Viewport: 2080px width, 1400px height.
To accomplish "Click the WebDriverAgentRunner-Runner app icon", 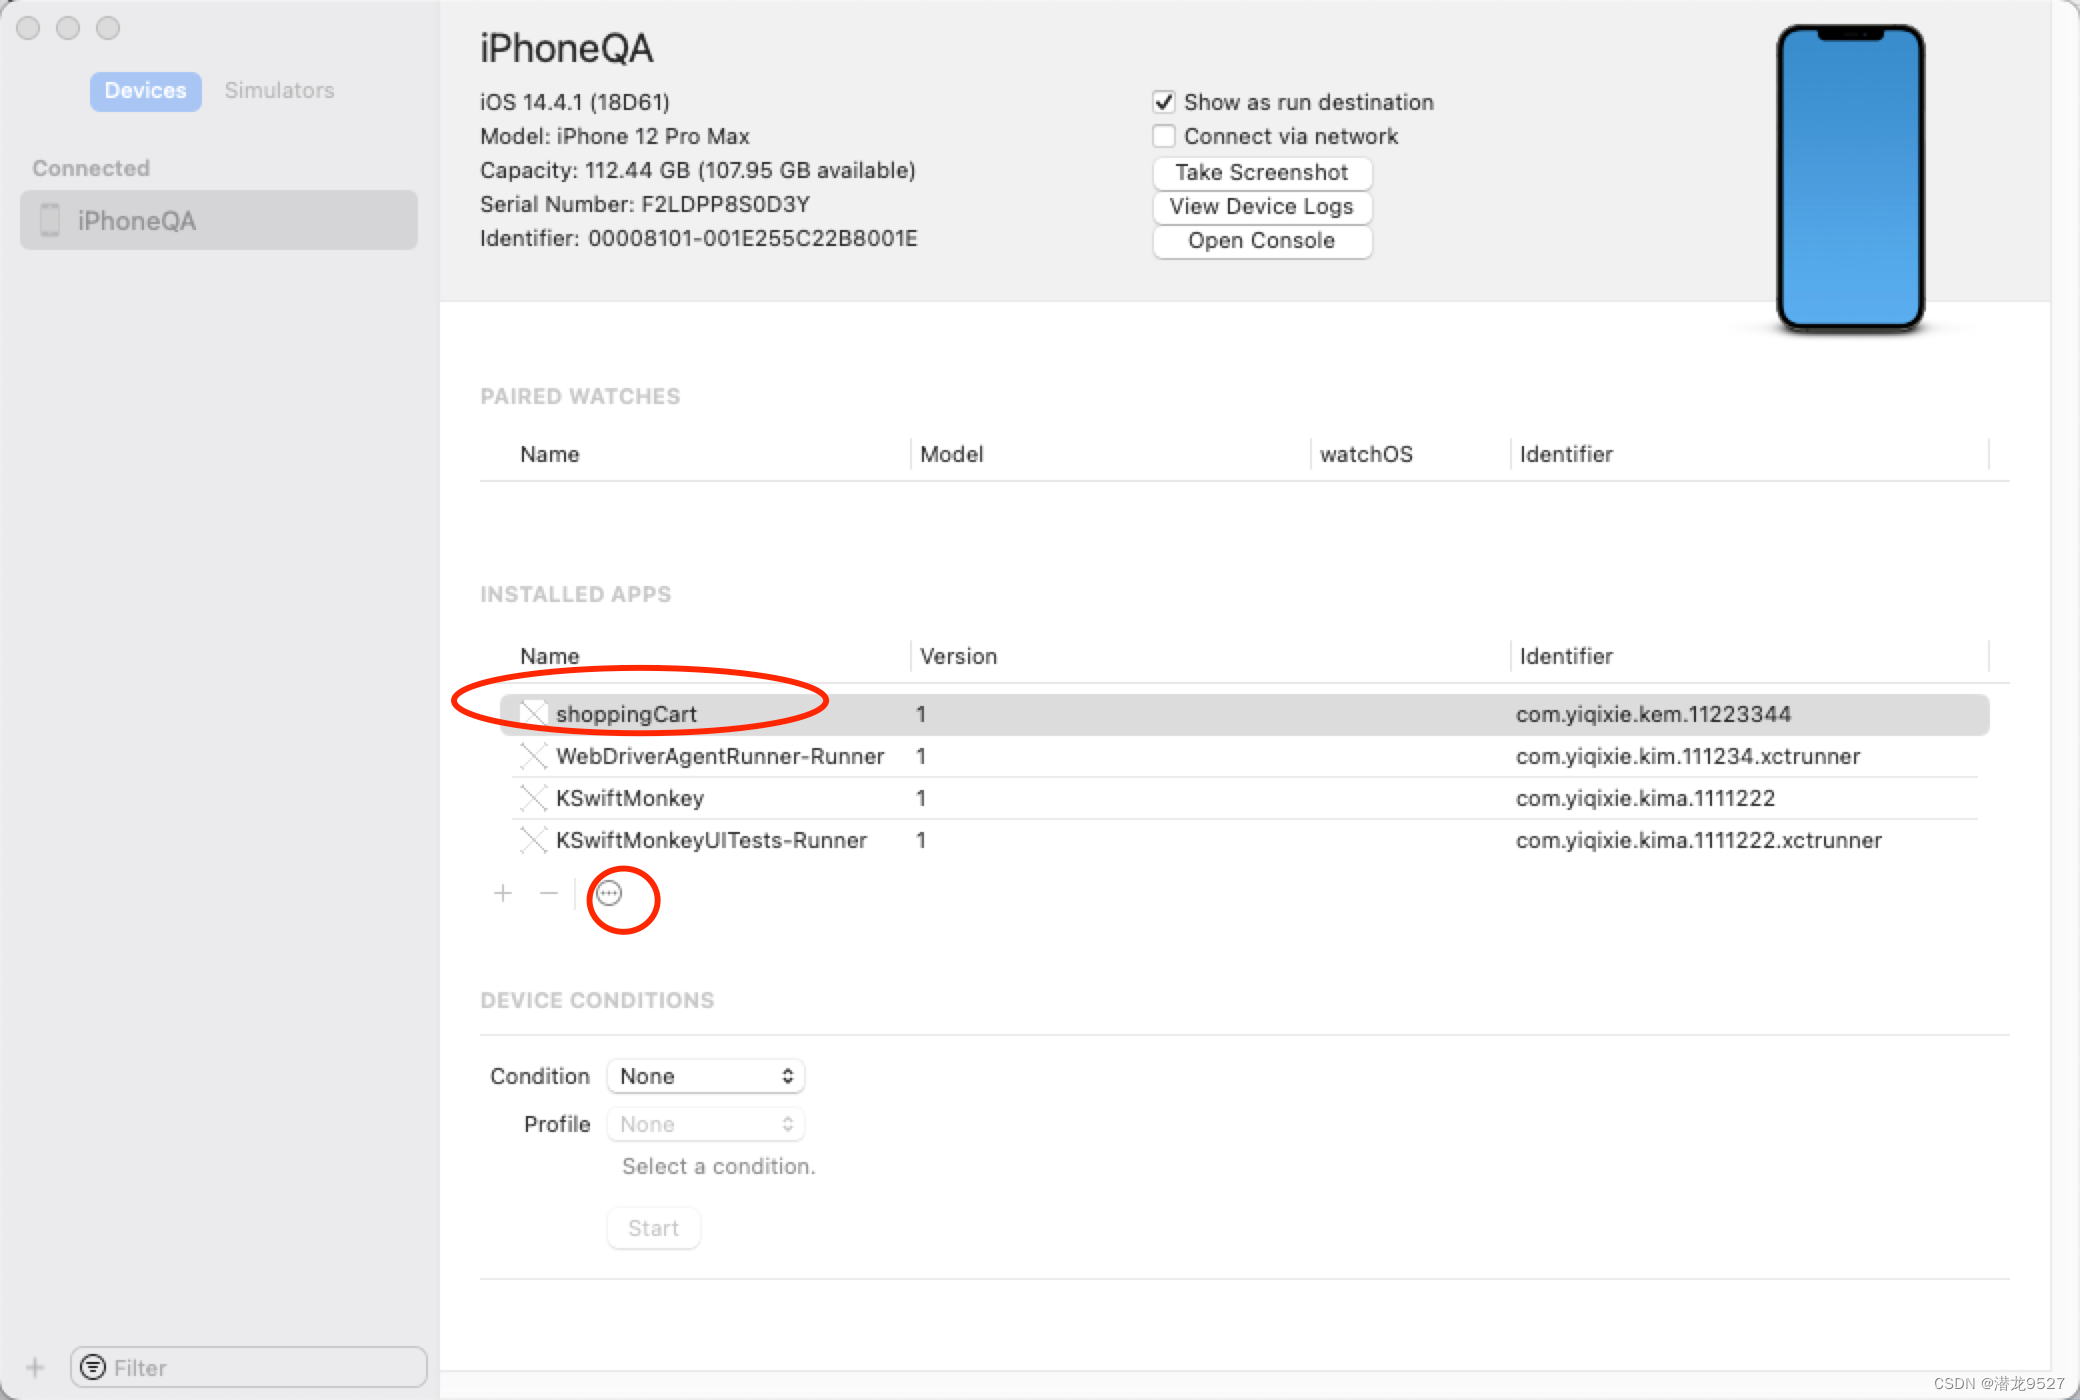I will coord(534,756).
